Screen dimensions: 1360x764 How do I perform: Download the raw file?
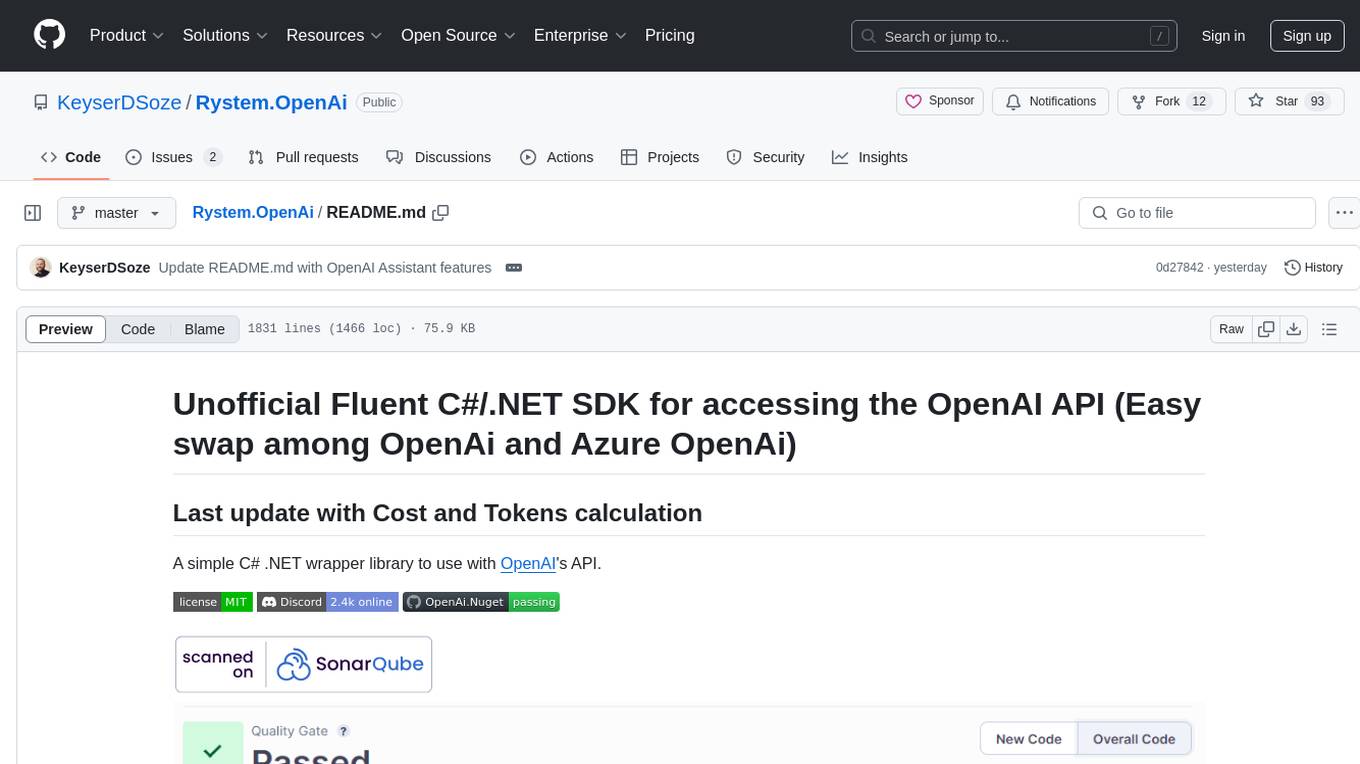1293,329
